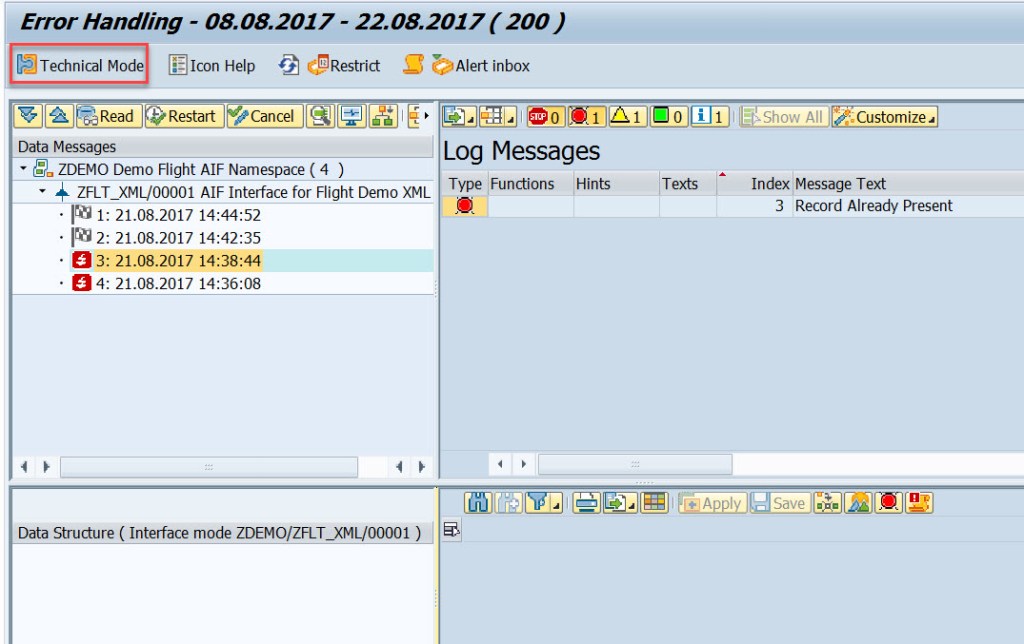Select ZFLT_XML/00001 AIF Interface for Flight Demo XML
Screen dimensions: 1024x644
(253, 192)
